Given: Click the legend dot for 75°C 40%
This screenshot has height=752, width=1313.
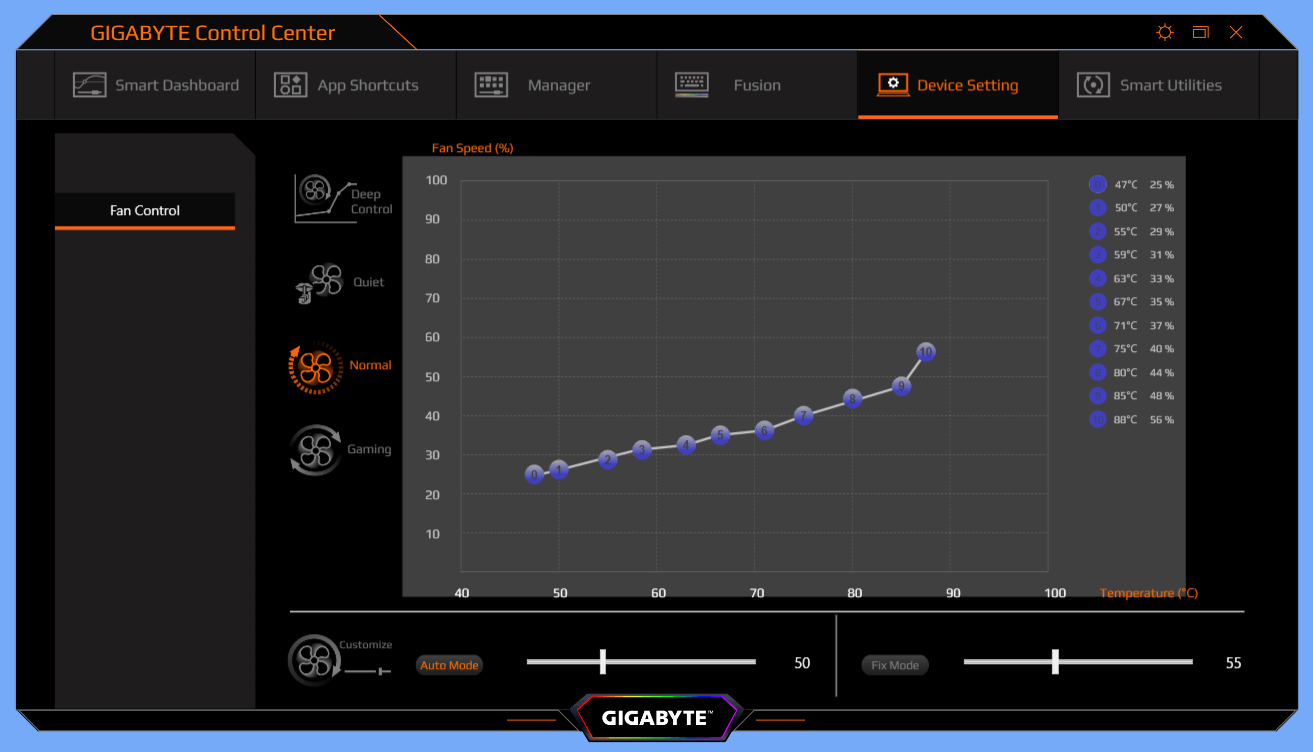Looking at the screenshot, I should [x=1097, y=349].
